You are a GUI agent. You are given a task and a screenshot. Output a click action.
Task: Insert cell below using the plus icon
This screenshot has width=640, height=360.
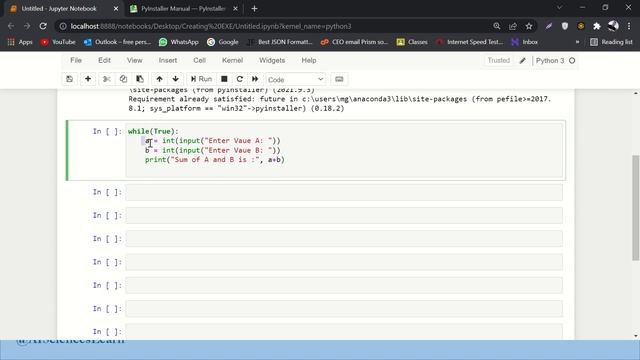pyautogui.click(x=88, y=79)
